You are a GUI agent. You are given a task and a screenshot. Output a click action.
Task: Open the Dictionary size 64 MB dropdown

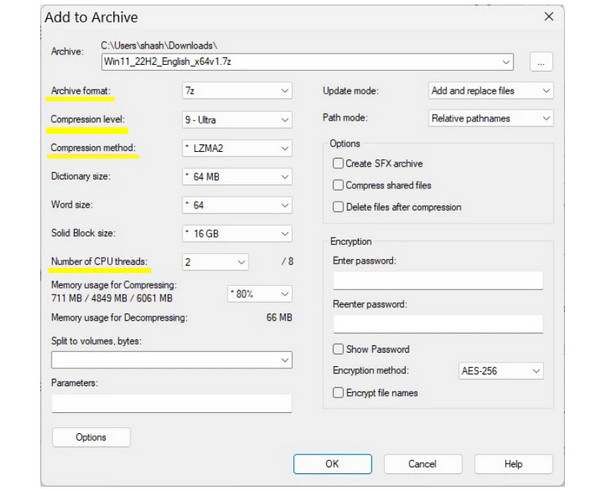pyautogui.click(x=237, y=177)
